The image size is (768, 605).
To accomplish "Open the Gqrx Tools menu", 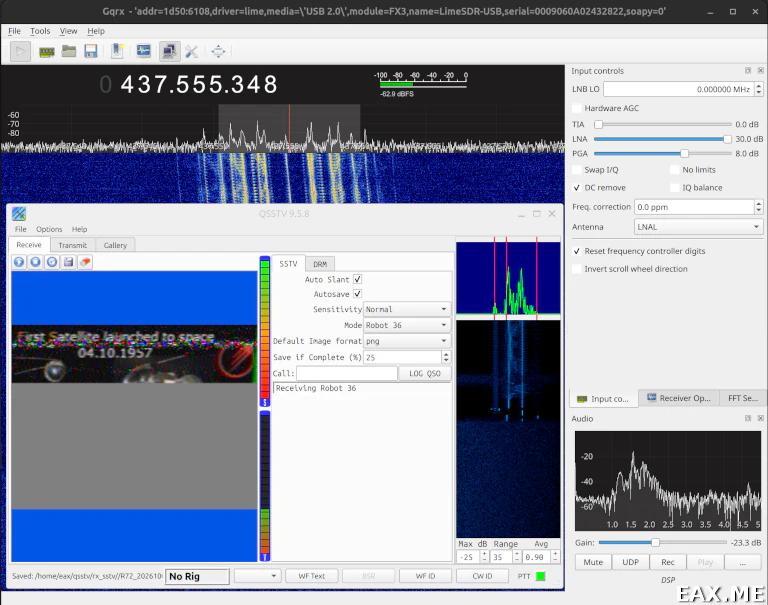I will (x=40, y=31).
